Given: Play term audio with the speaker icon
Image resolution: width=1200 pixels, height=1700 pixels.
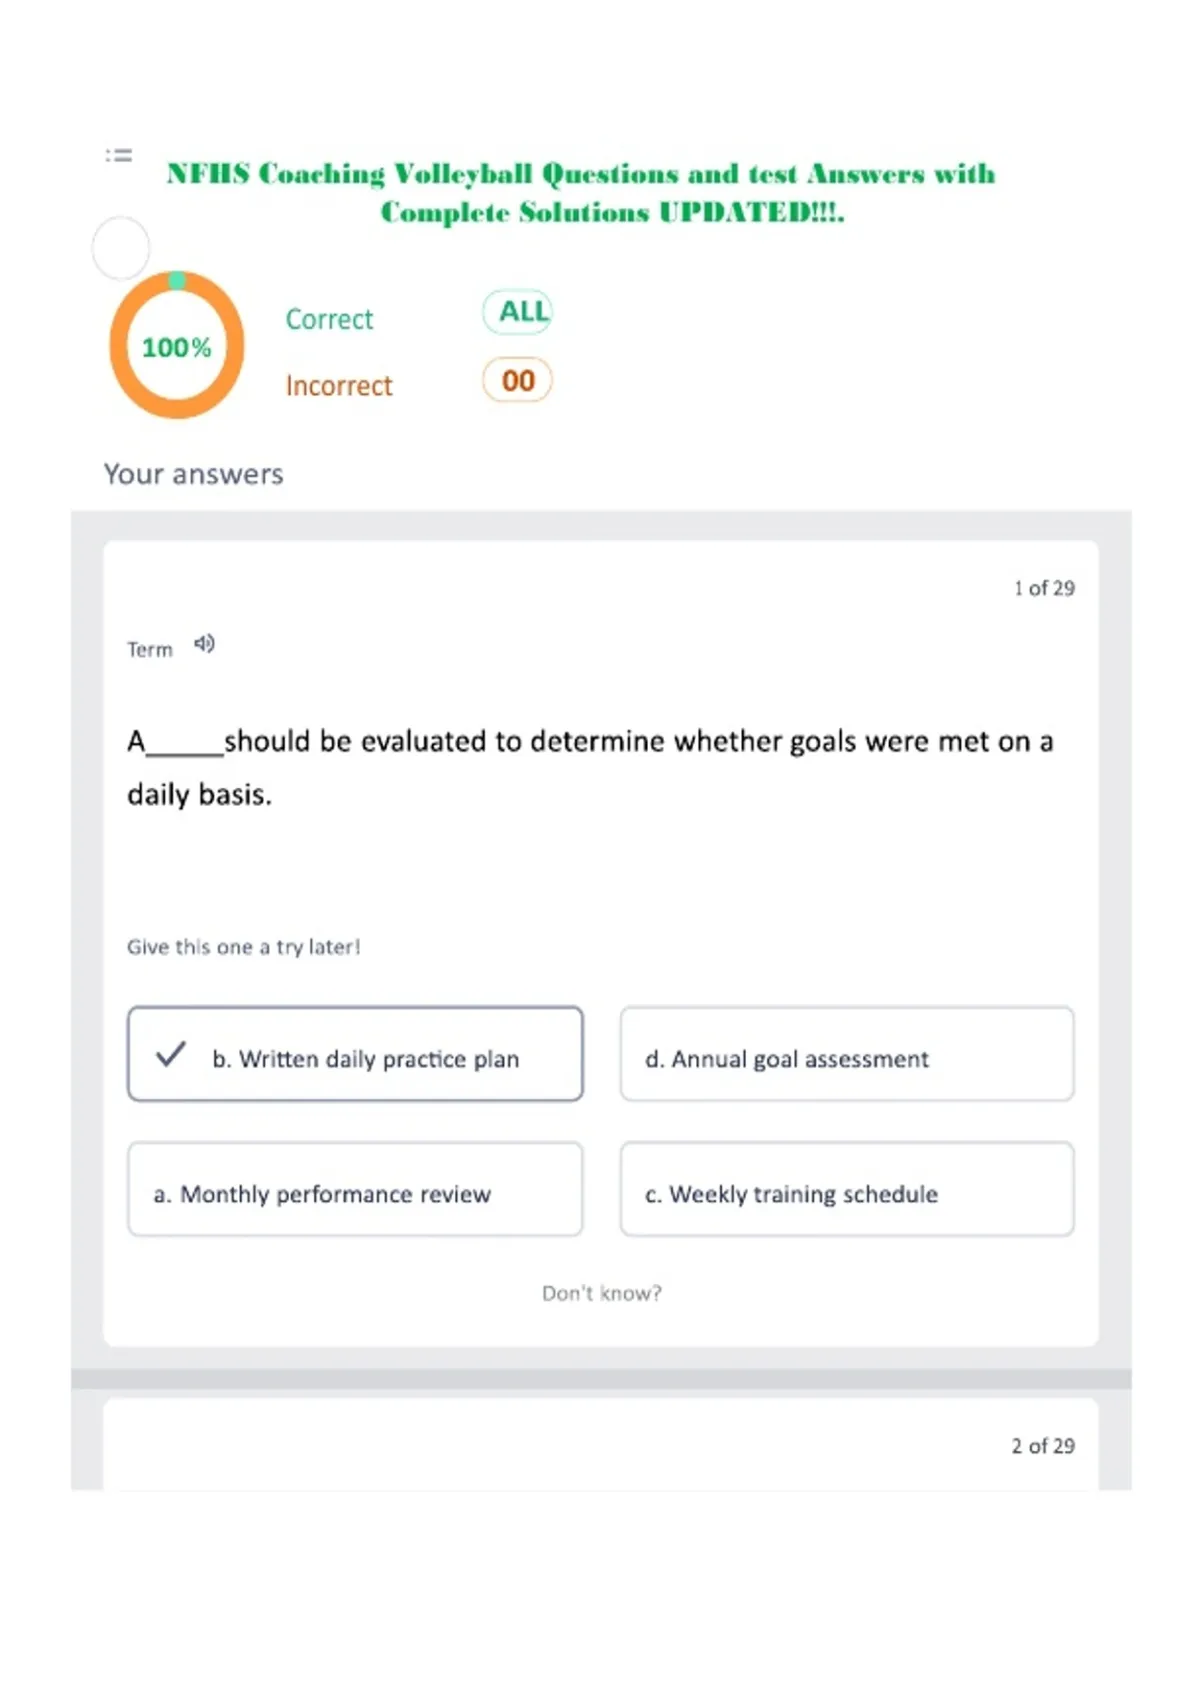Looking at the screenshot, I should click(205, 644).
